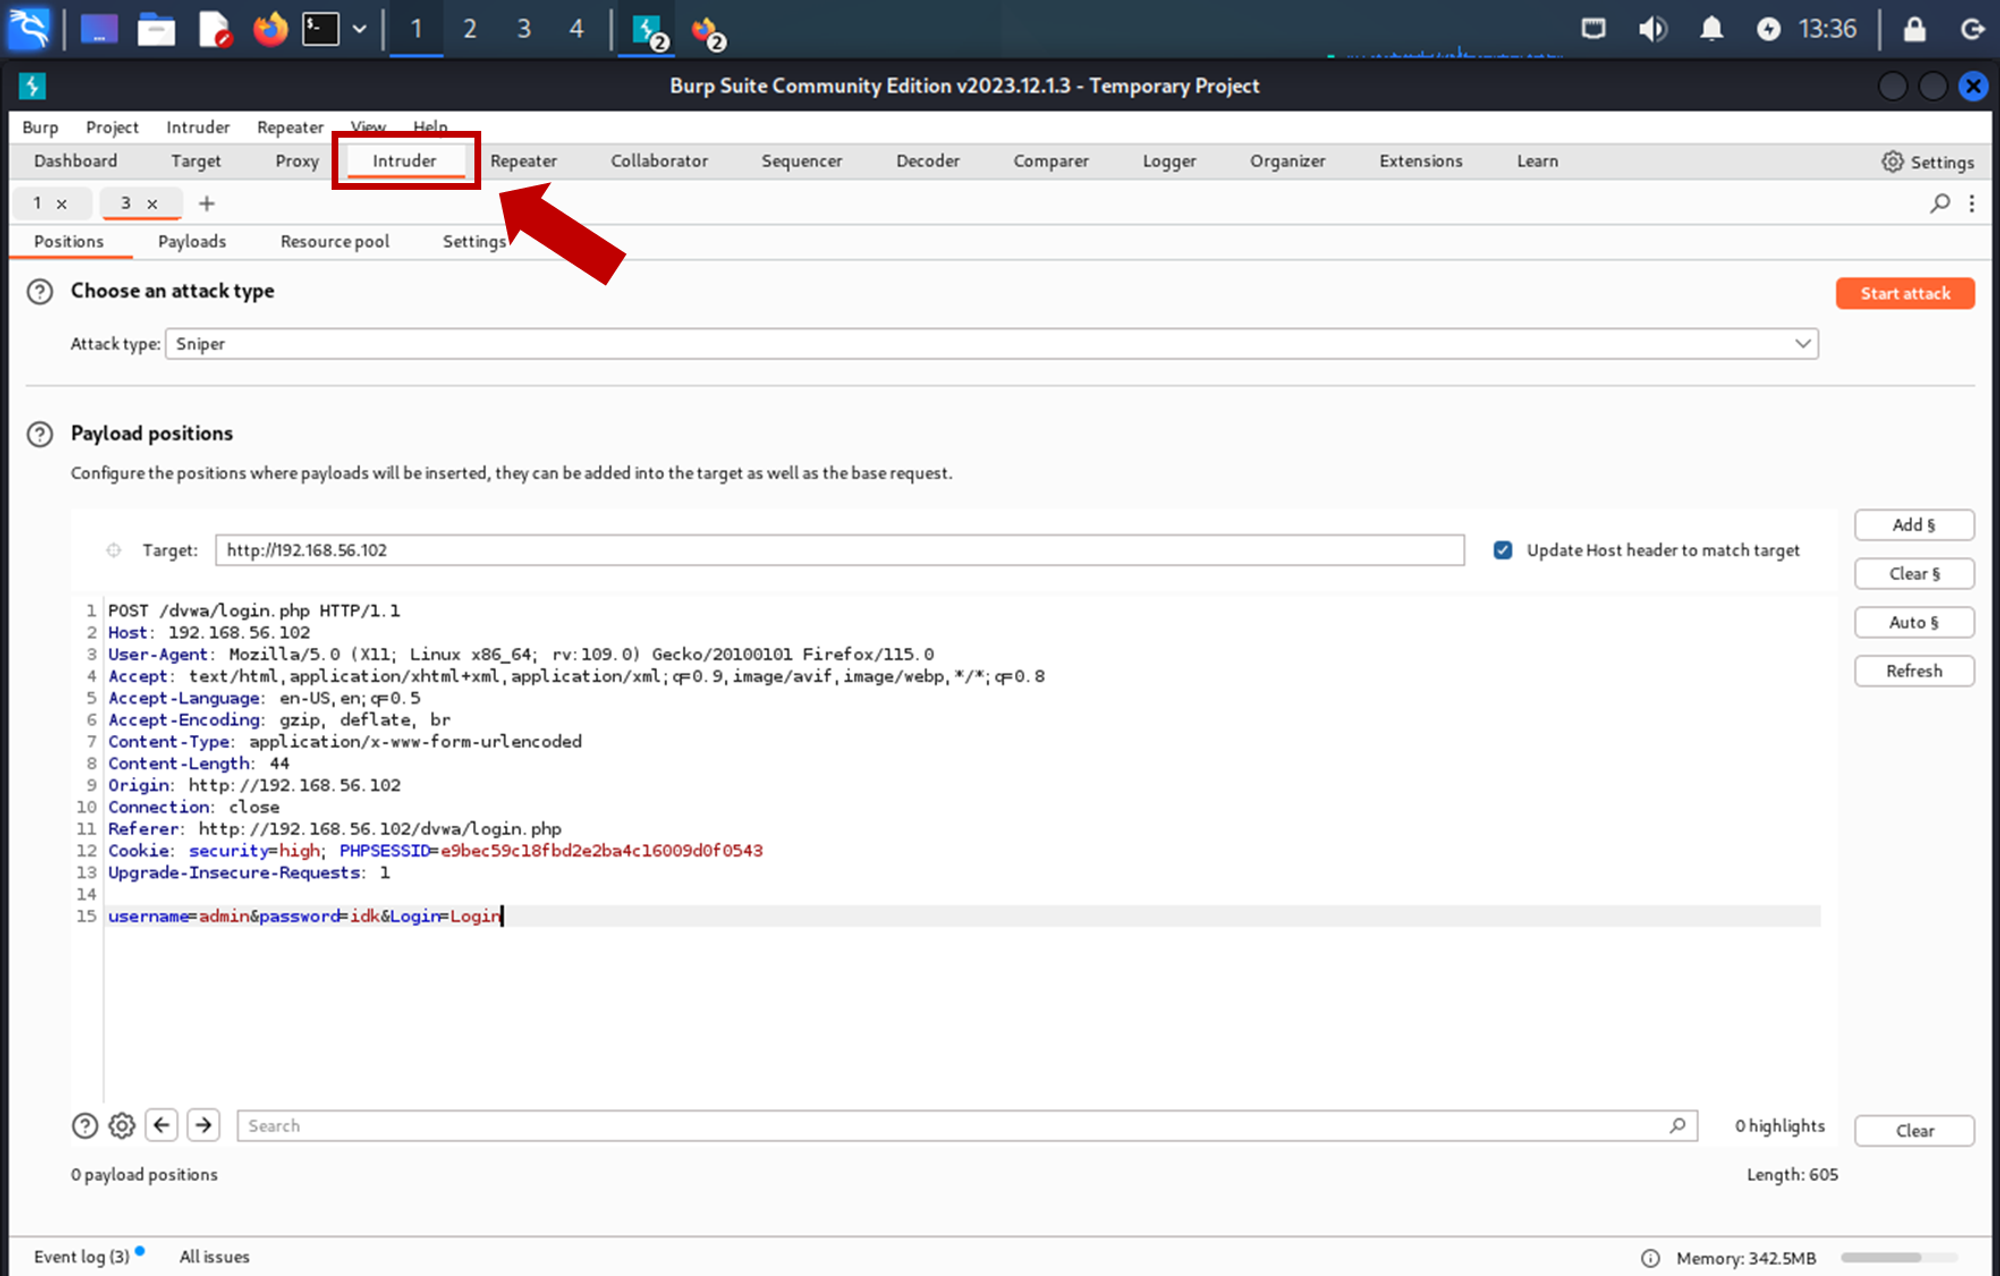
Task: Open the Collaborator tab
Action: (x=659, y=161)
